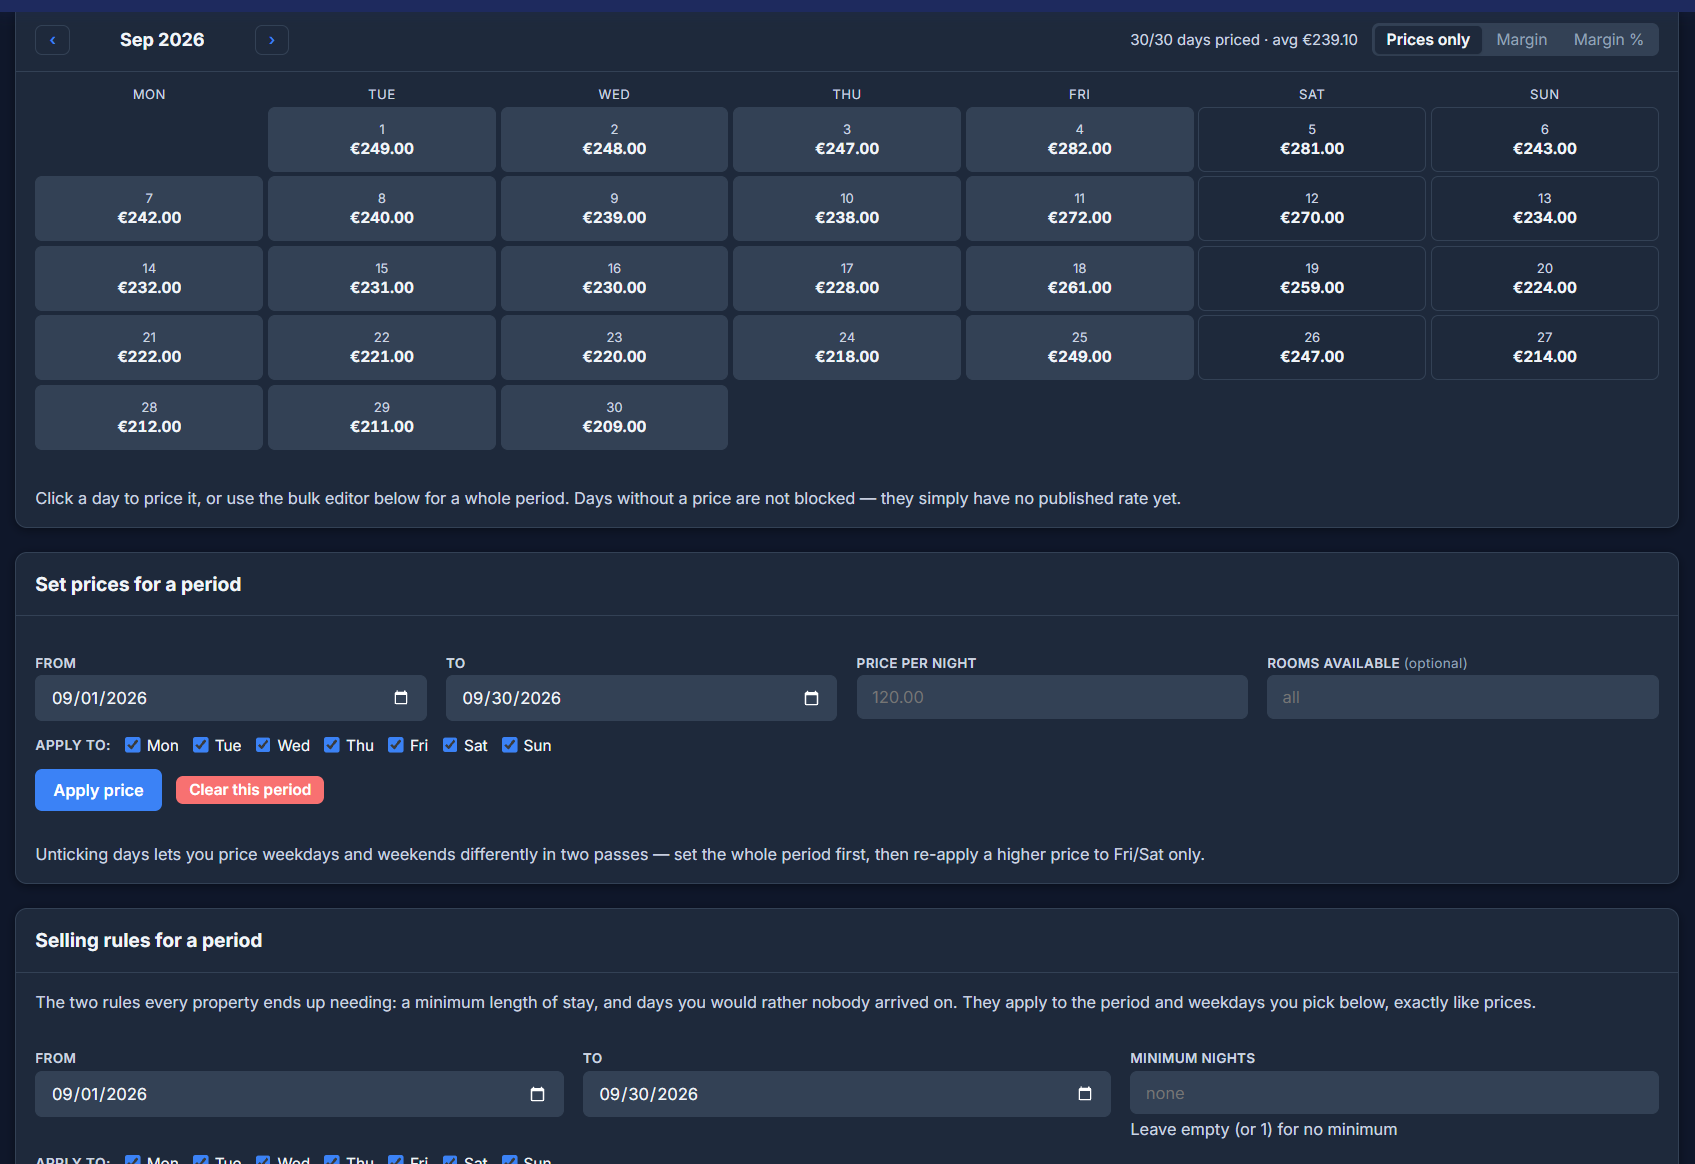The height and width of the screenshot is (1164, 1695).
Task: Go to previous month with left chevron
Action: [52, 40]
